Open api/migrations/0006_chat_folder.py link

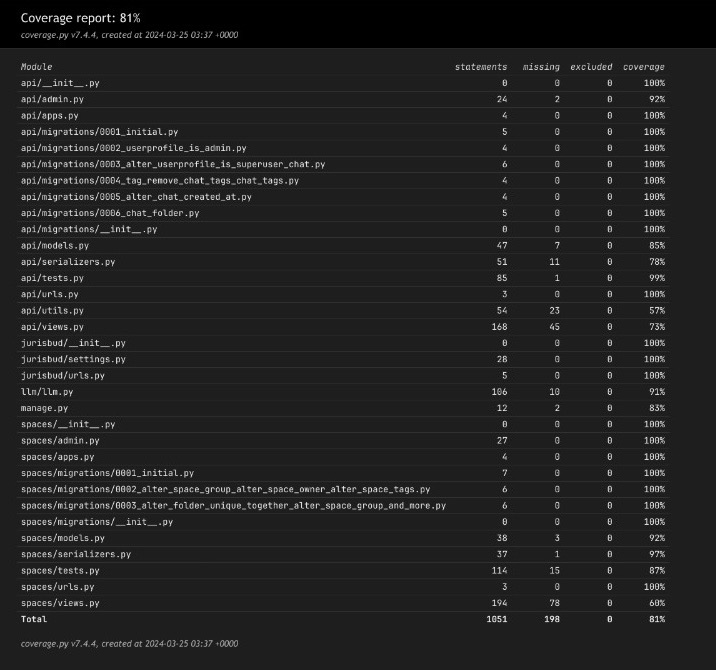point(110,213)
